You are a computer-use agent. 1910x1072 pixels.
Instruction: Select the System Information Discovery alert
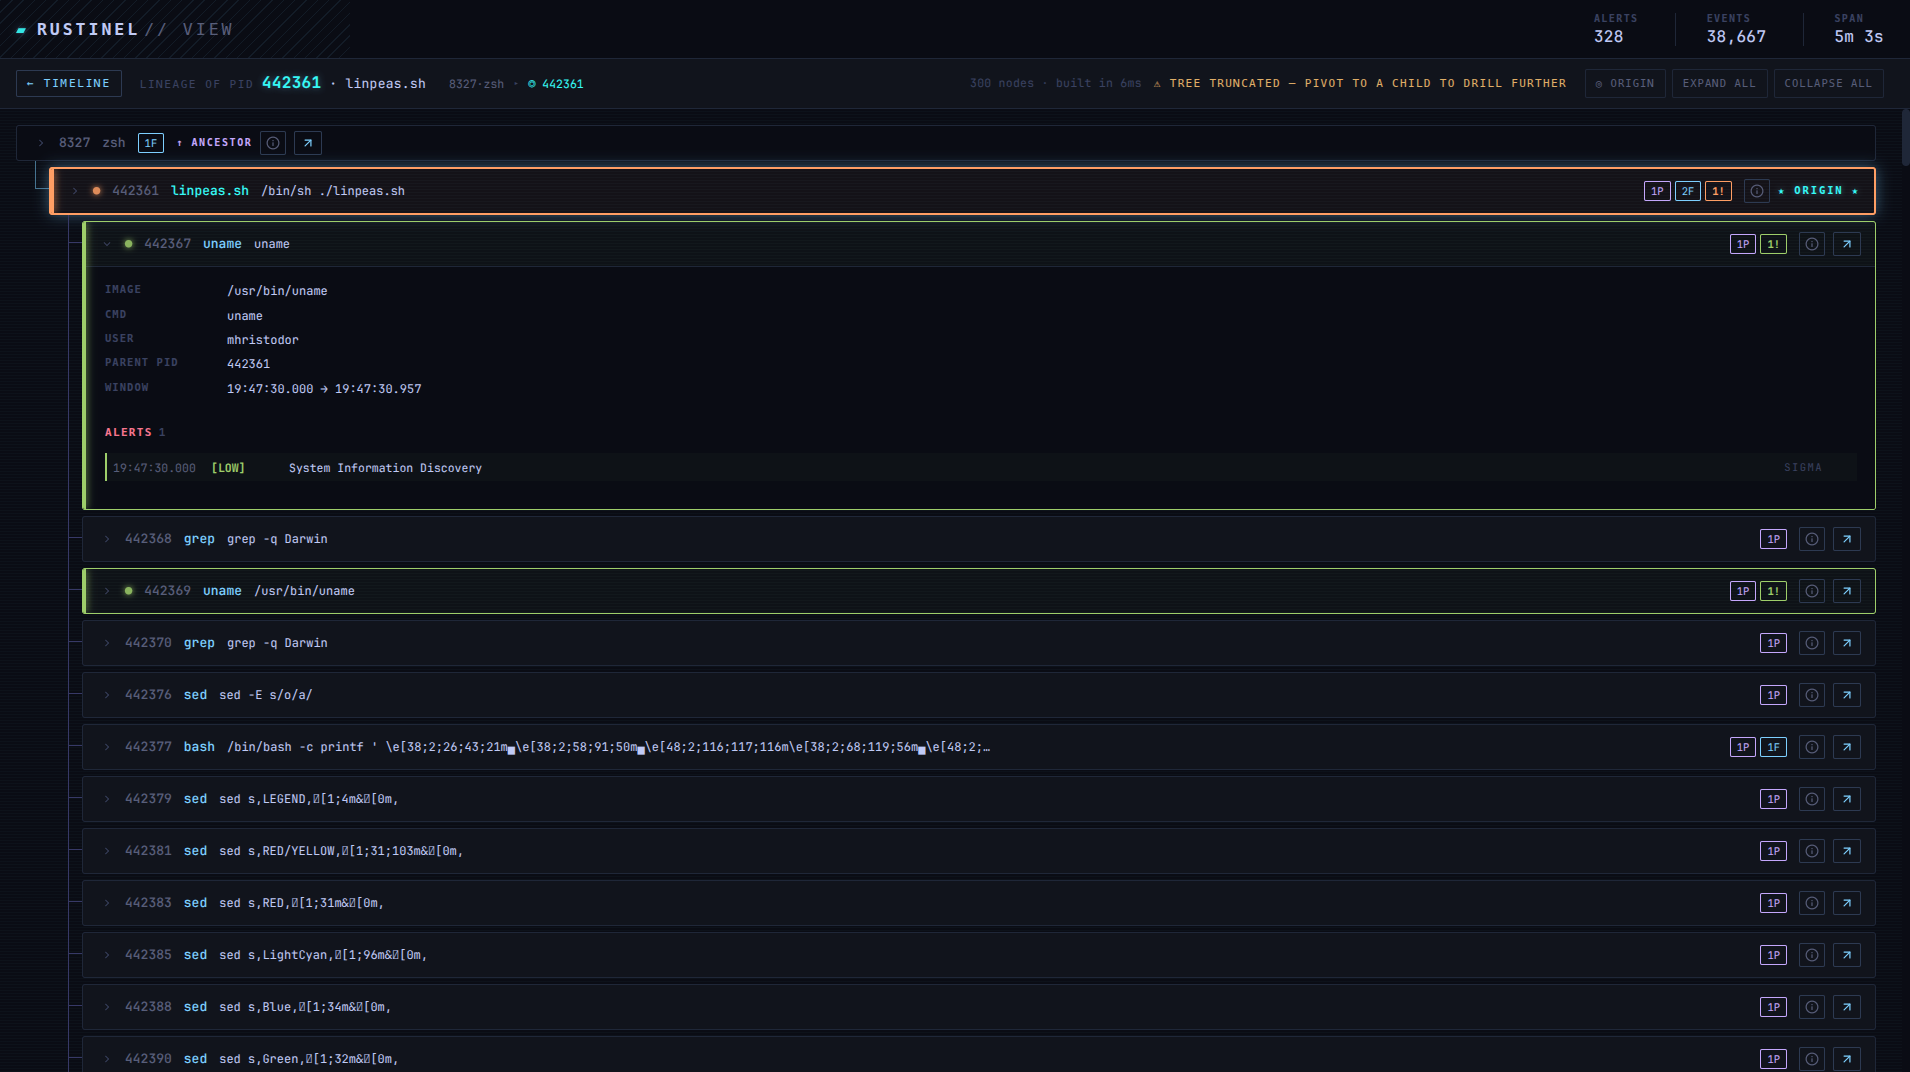tap(980, 468)
